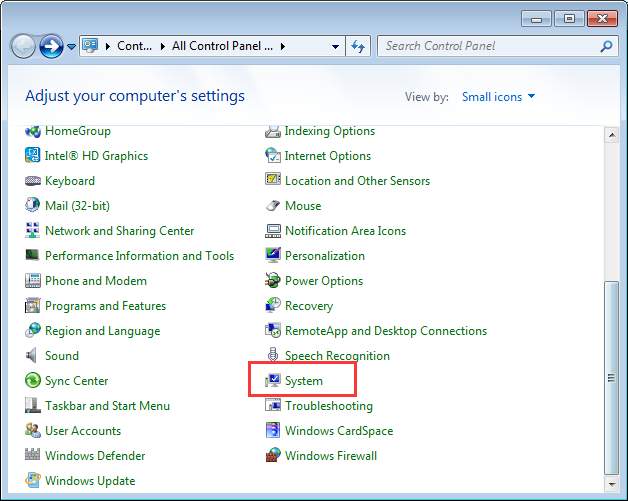
Task: Expand the arrow before Cont... breadcrumb
Action: pyautogui.click(x=108, y=46)
